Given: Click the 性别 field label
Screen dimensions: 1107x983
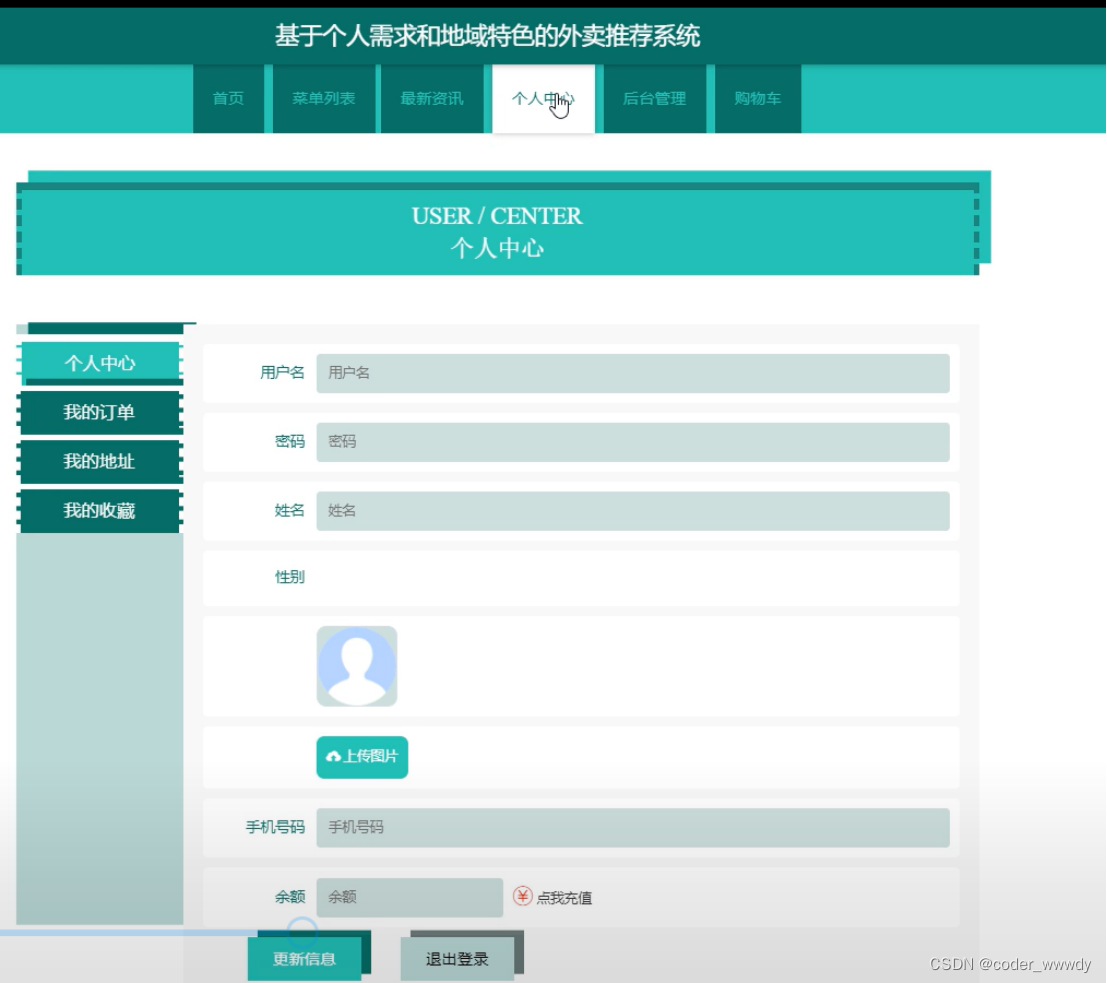Looking at the screenshot, I should coord(289,577).
